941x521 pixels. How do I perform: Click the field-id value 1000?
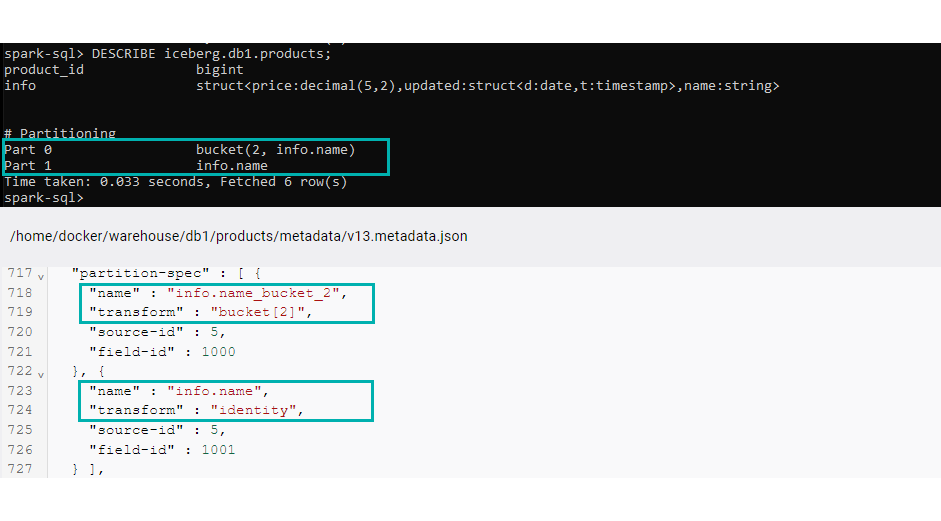click(x=218, y=352)
